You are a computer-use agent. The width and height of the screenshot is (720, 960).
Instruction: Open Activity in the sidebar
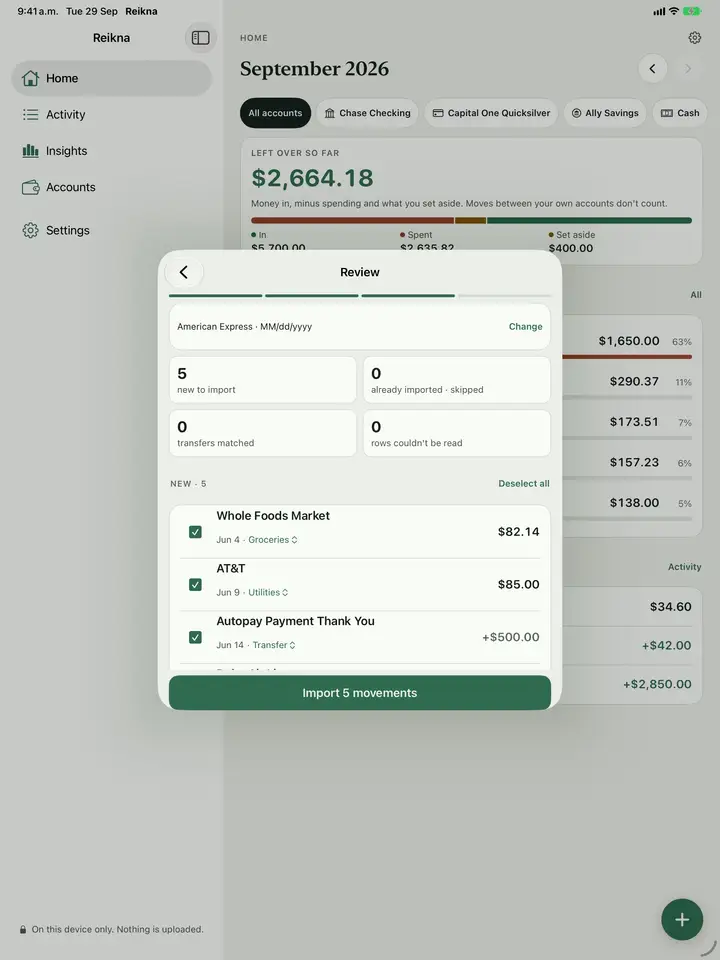[x=111, y=114]
